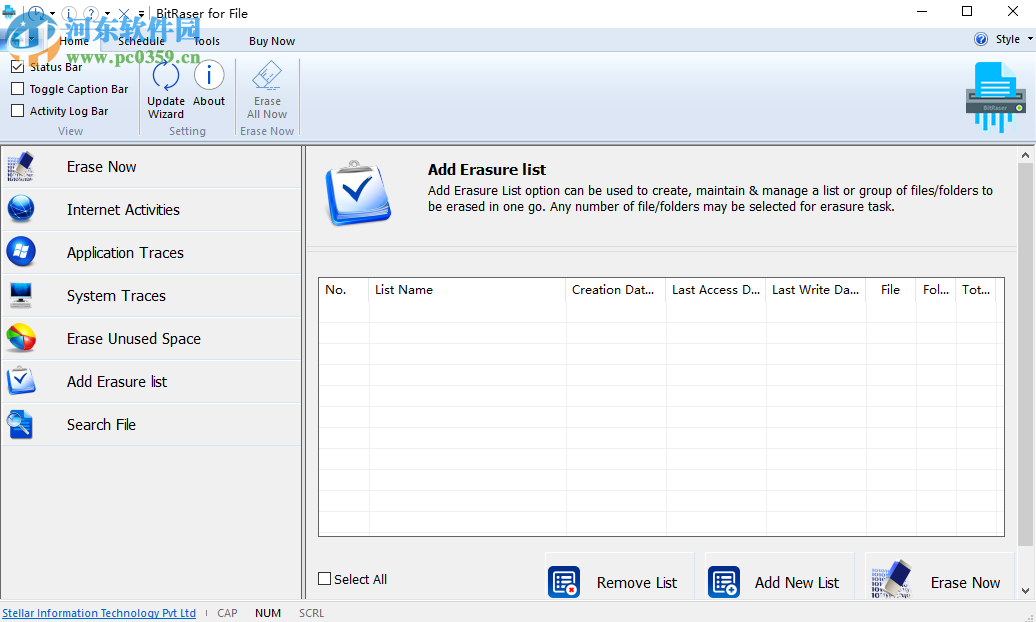Open the Tools ribbon tab
Screen dimensions: 1036x622
[x=206, y=41]
